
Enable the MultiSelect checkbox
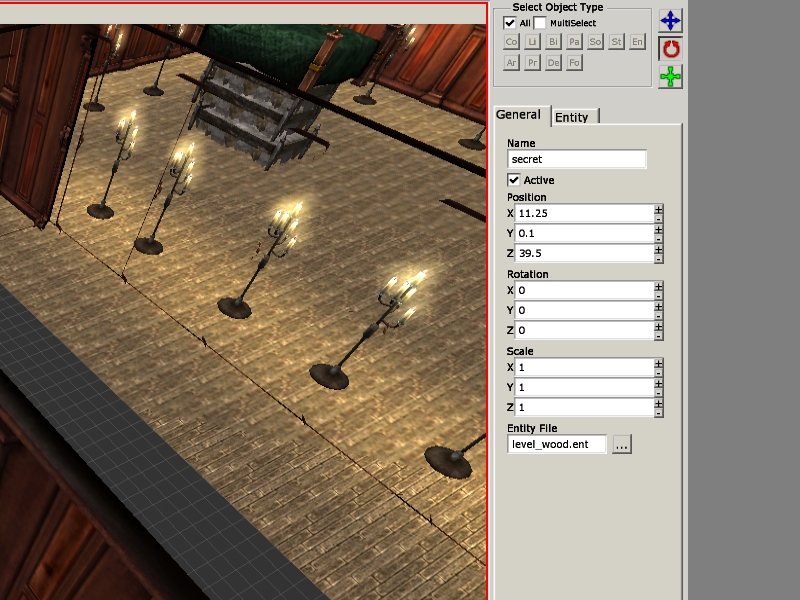(x=540, y=22)
